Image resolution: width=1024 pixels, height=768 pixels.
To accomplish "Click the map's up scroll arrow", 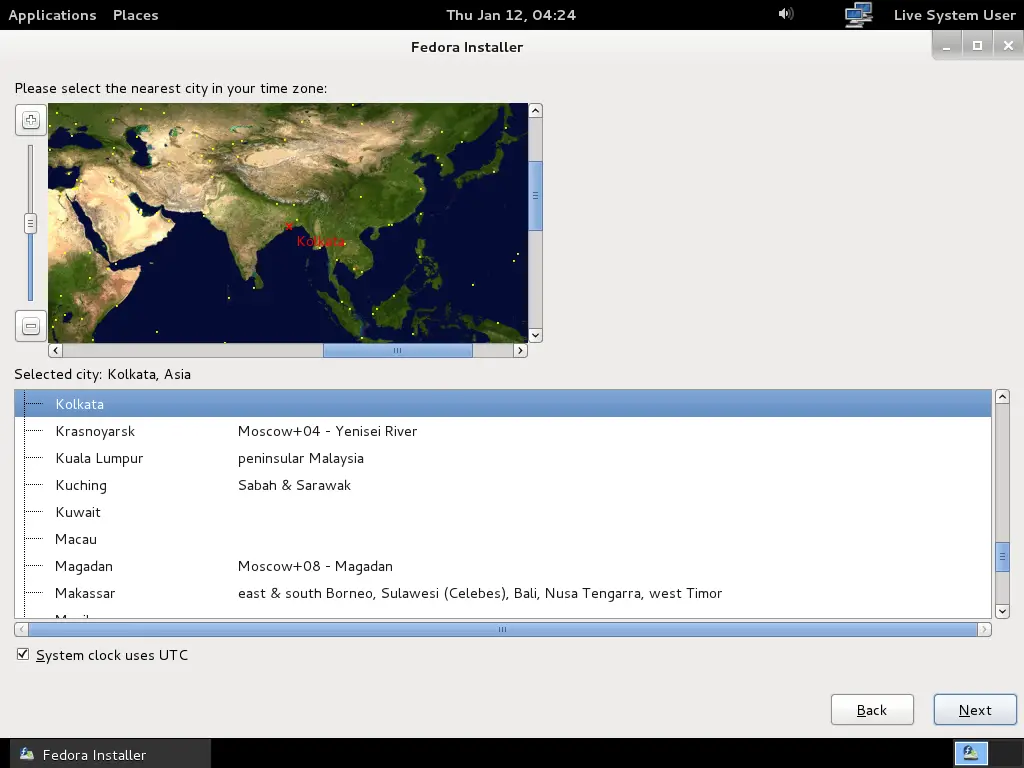I will click(536, 110).
